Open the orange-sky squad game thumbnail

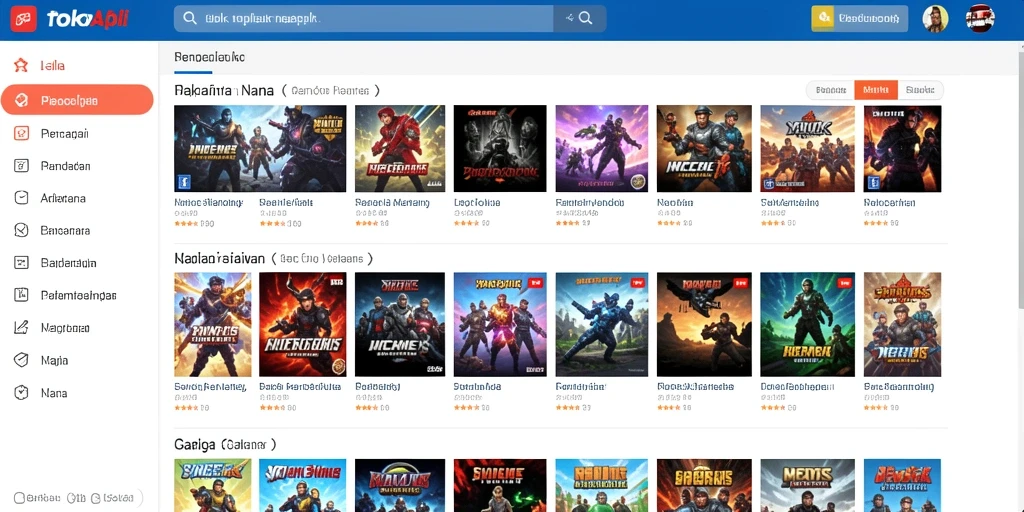click(807, 148)
